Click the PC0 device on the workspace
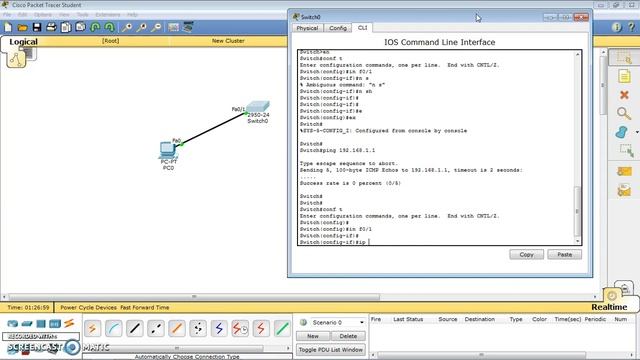Viewport: 640px width, 360px height. tap(168, 149)
